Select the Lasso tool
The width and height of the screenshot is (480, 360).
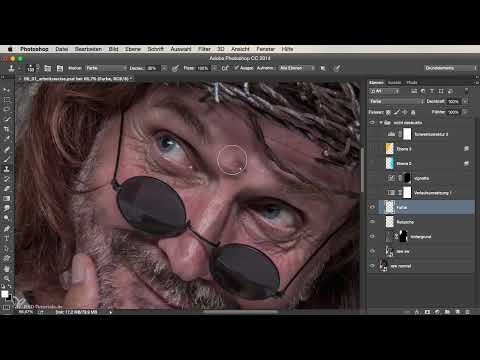(x=6, y=109)
